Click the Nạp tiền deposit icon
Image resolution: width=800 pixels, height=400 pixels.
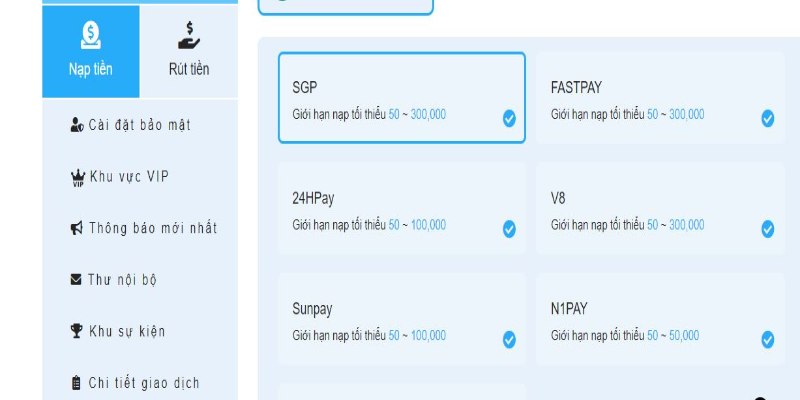point(90,35)
